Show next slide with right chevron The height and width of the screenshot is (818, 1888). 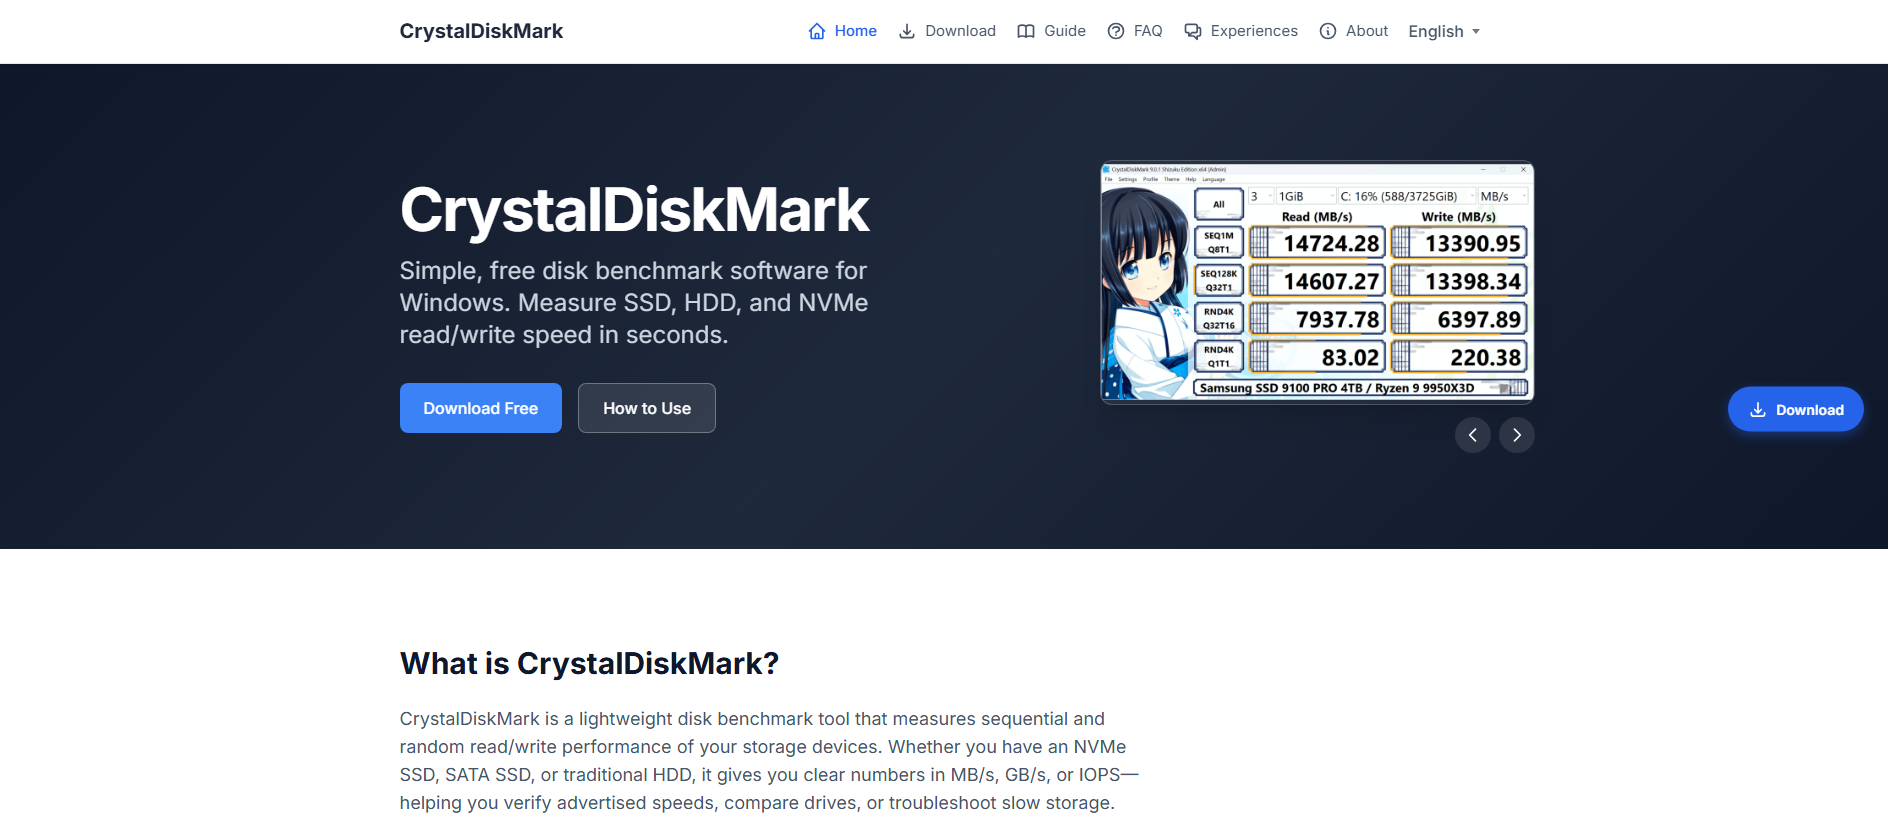1517,435
